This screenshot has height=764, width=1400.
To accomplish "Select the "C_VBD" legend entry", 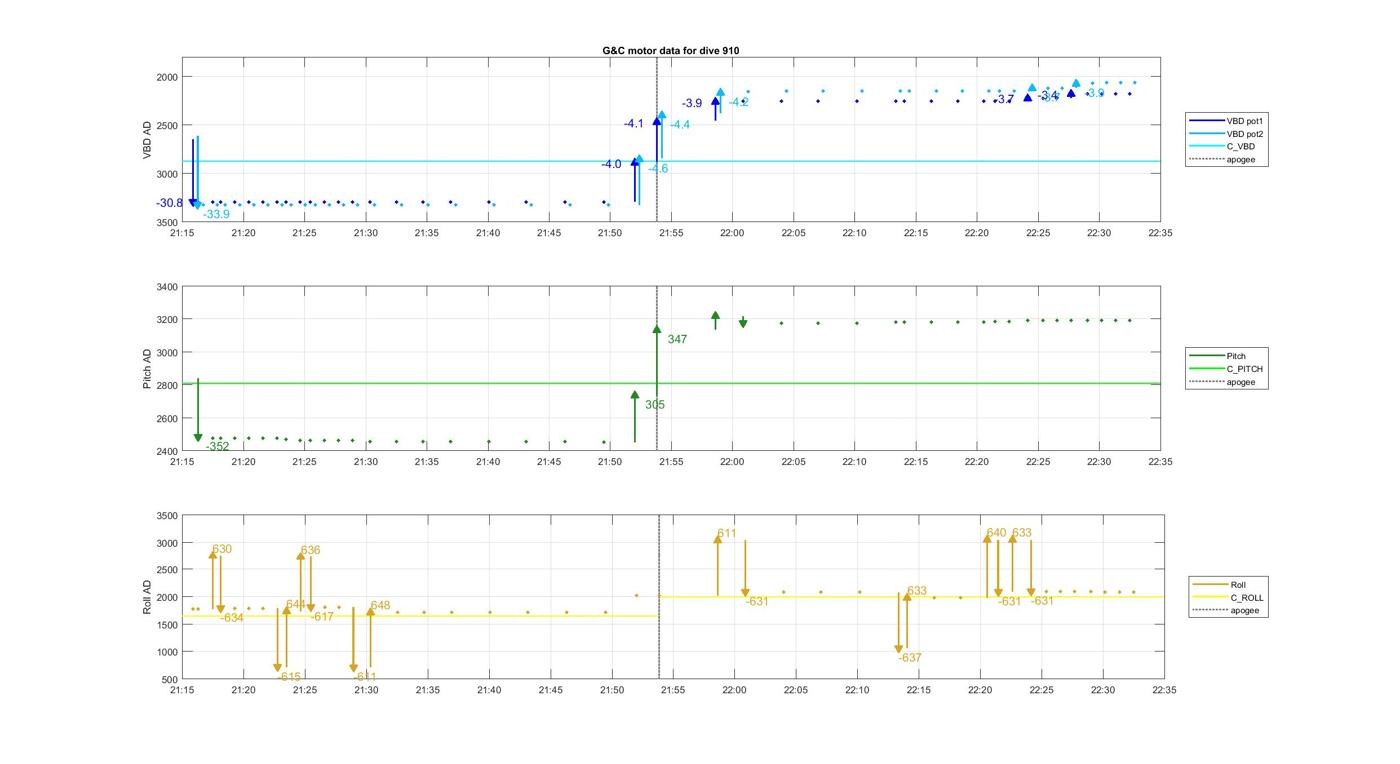I will (x=1223, y=147).
